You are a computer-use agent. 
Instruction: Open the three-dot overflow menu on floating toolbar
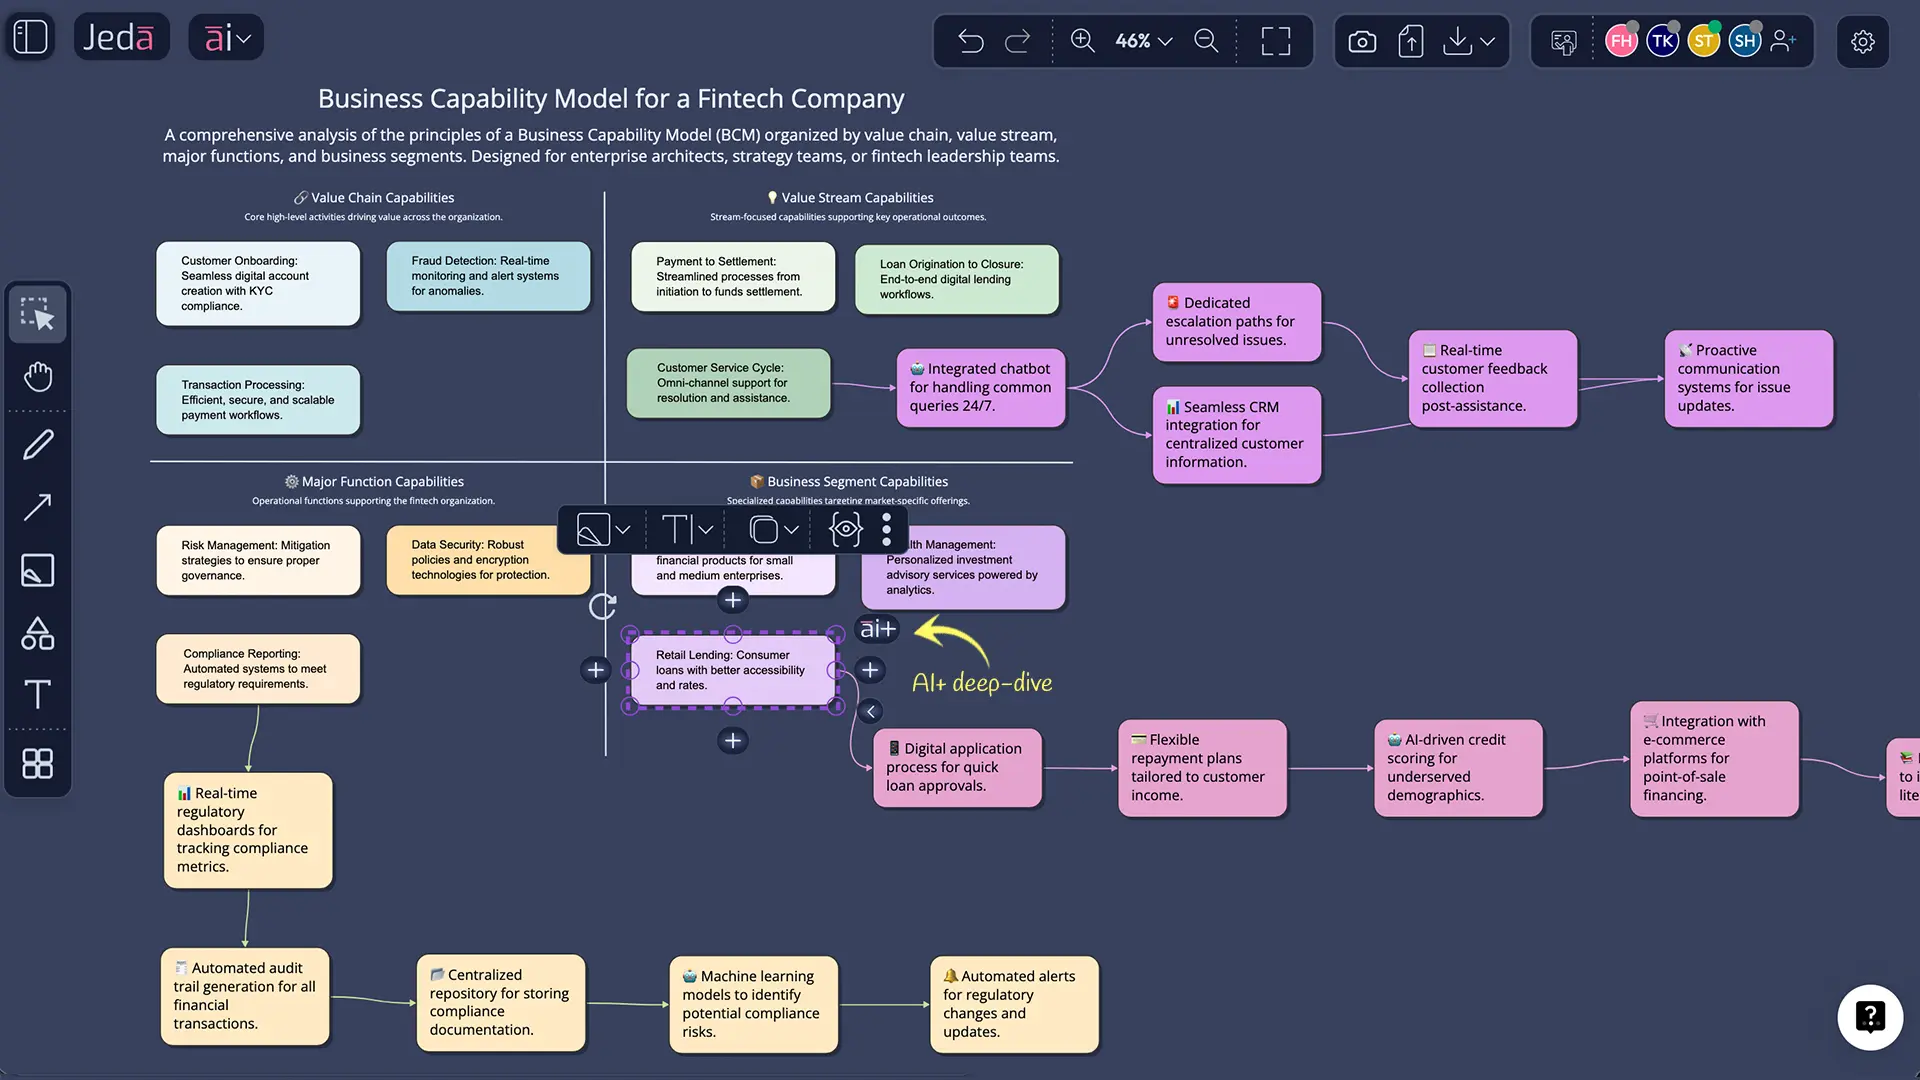[x=886, y=529]
